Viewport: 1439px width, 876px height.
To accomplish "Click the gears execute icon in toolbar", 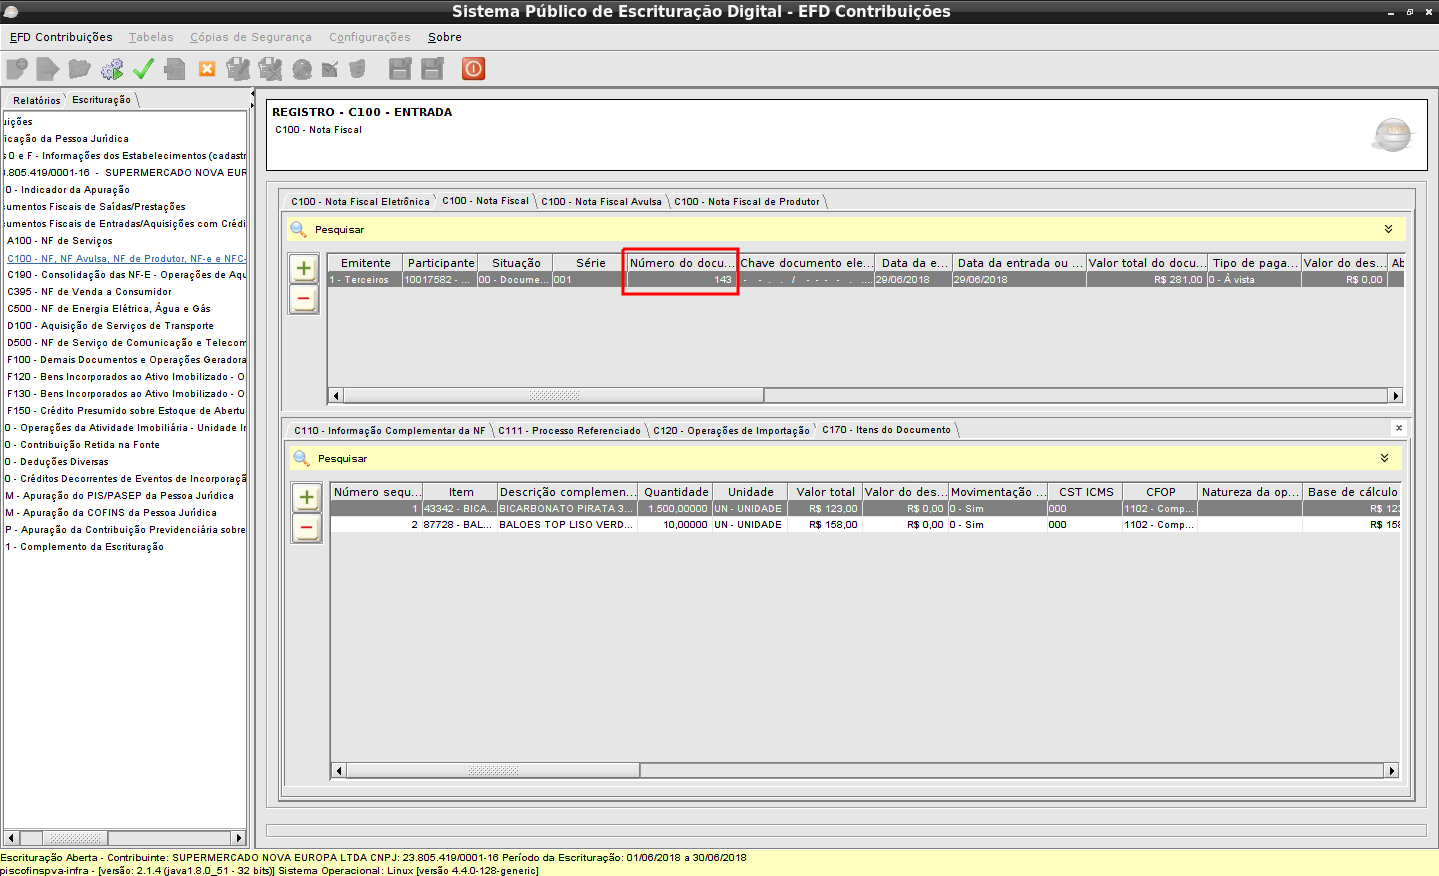I will click(112, 69).
